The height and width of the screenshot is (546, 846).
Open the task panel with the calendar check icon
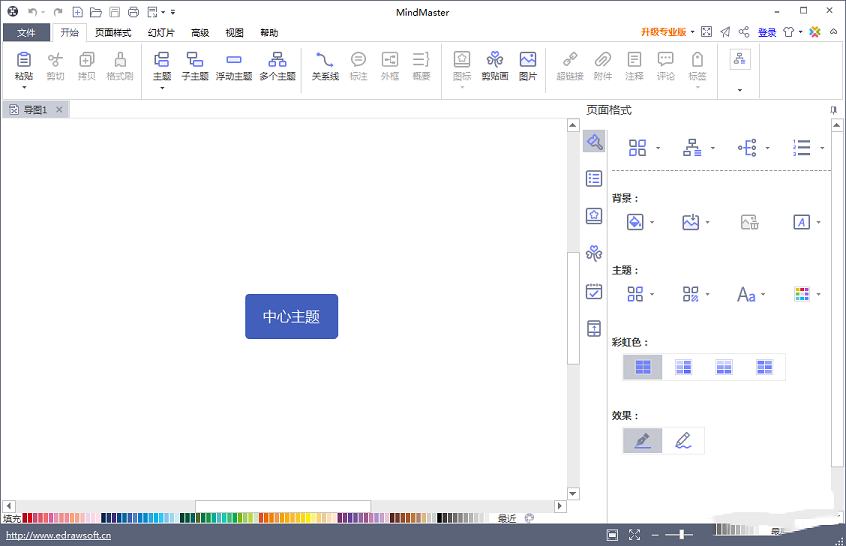(x=594, y=291)
